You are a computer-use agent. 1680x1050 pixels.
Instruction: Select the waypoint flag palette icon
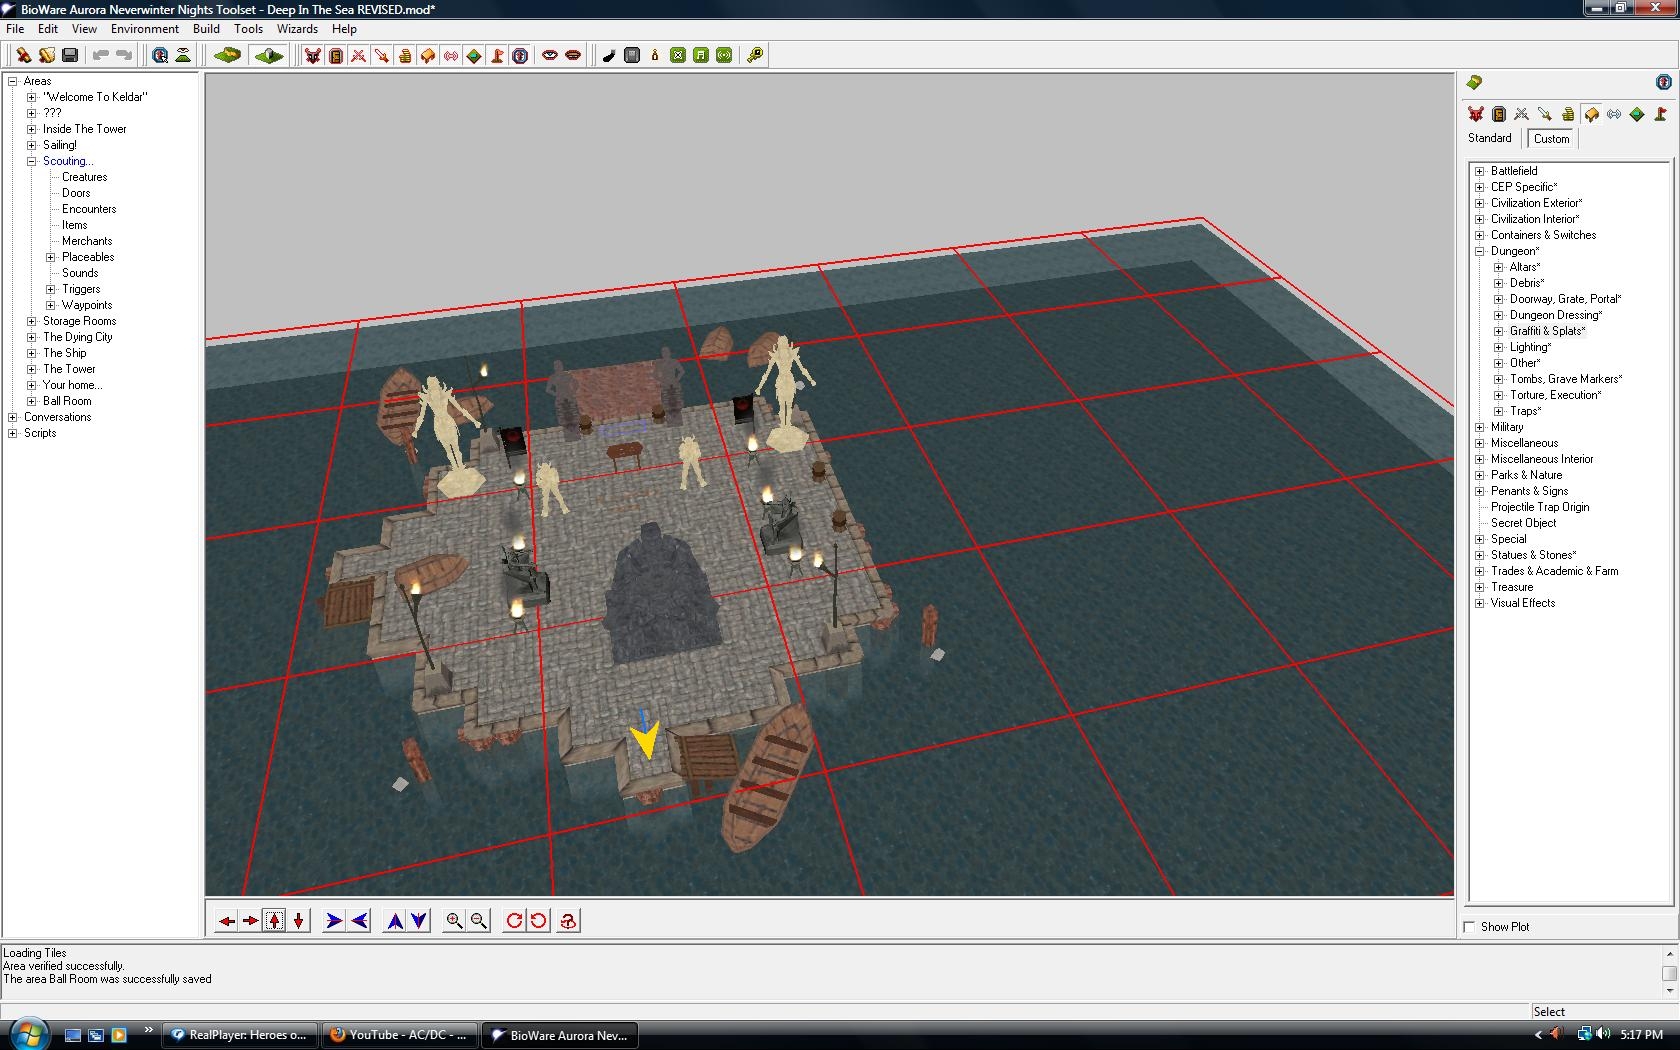coord(1660,114)
